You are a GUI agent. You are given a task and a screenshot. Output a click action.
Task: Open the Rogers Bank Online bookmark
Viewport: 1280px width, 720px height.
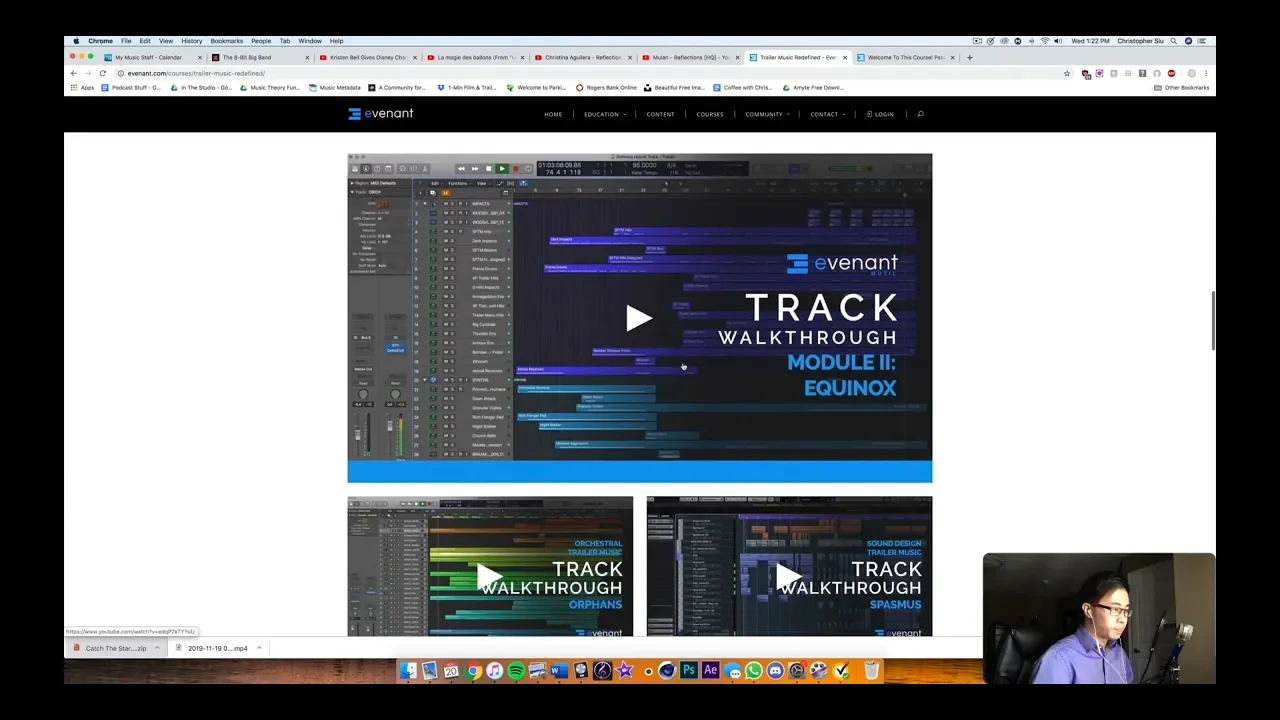click(x=606, y=87)
